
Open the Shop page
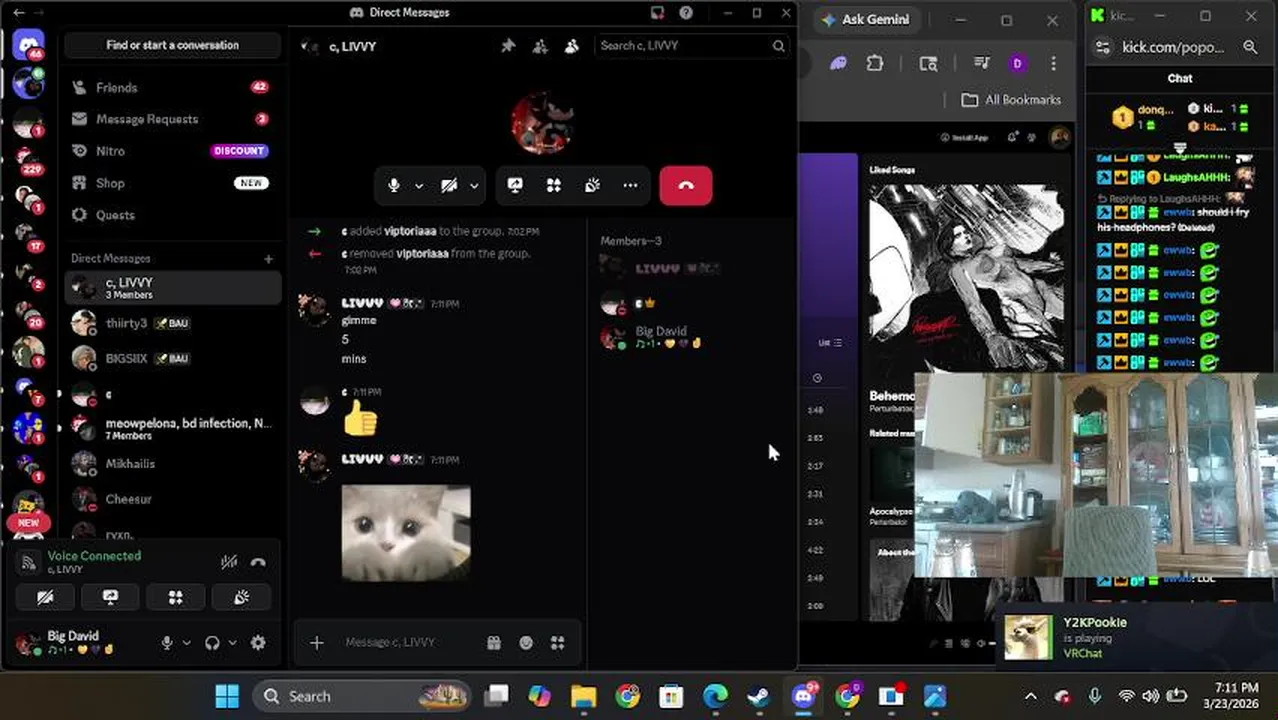coord(172,183)
